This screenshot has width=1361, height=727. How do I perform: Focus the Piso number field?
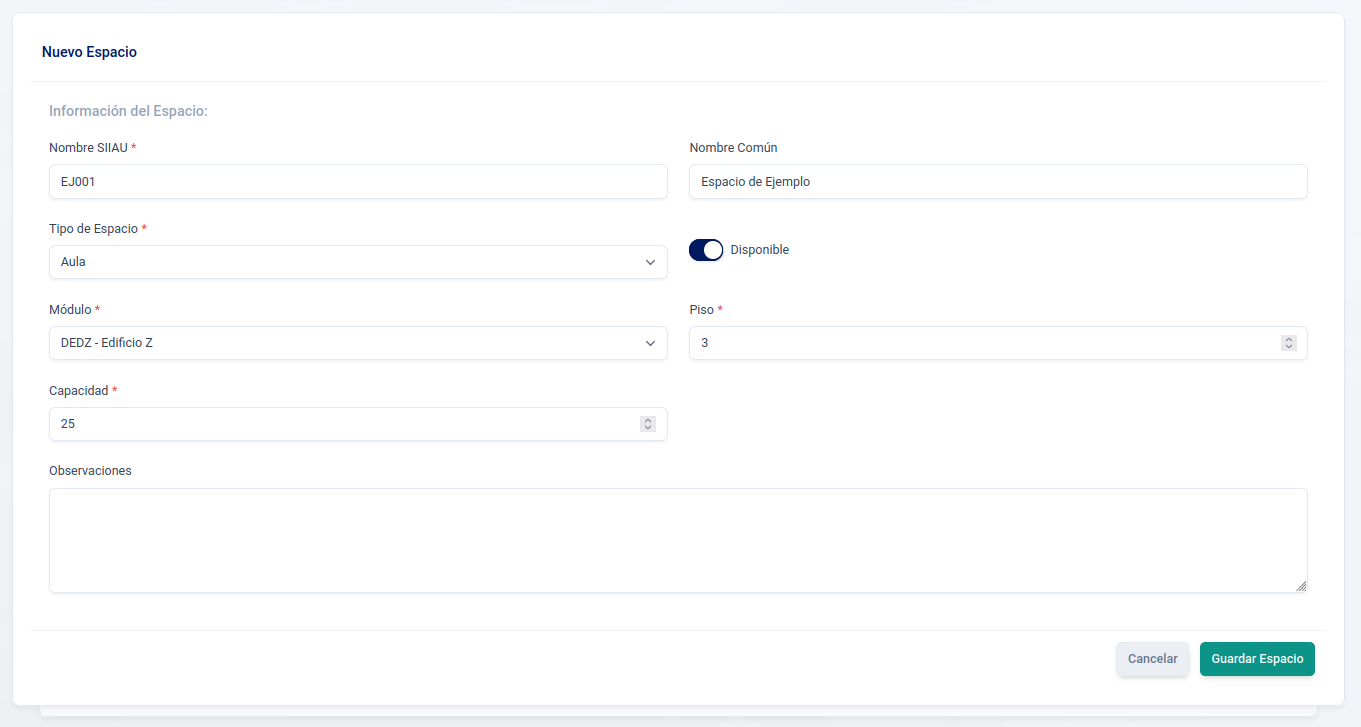pos(980,343)
